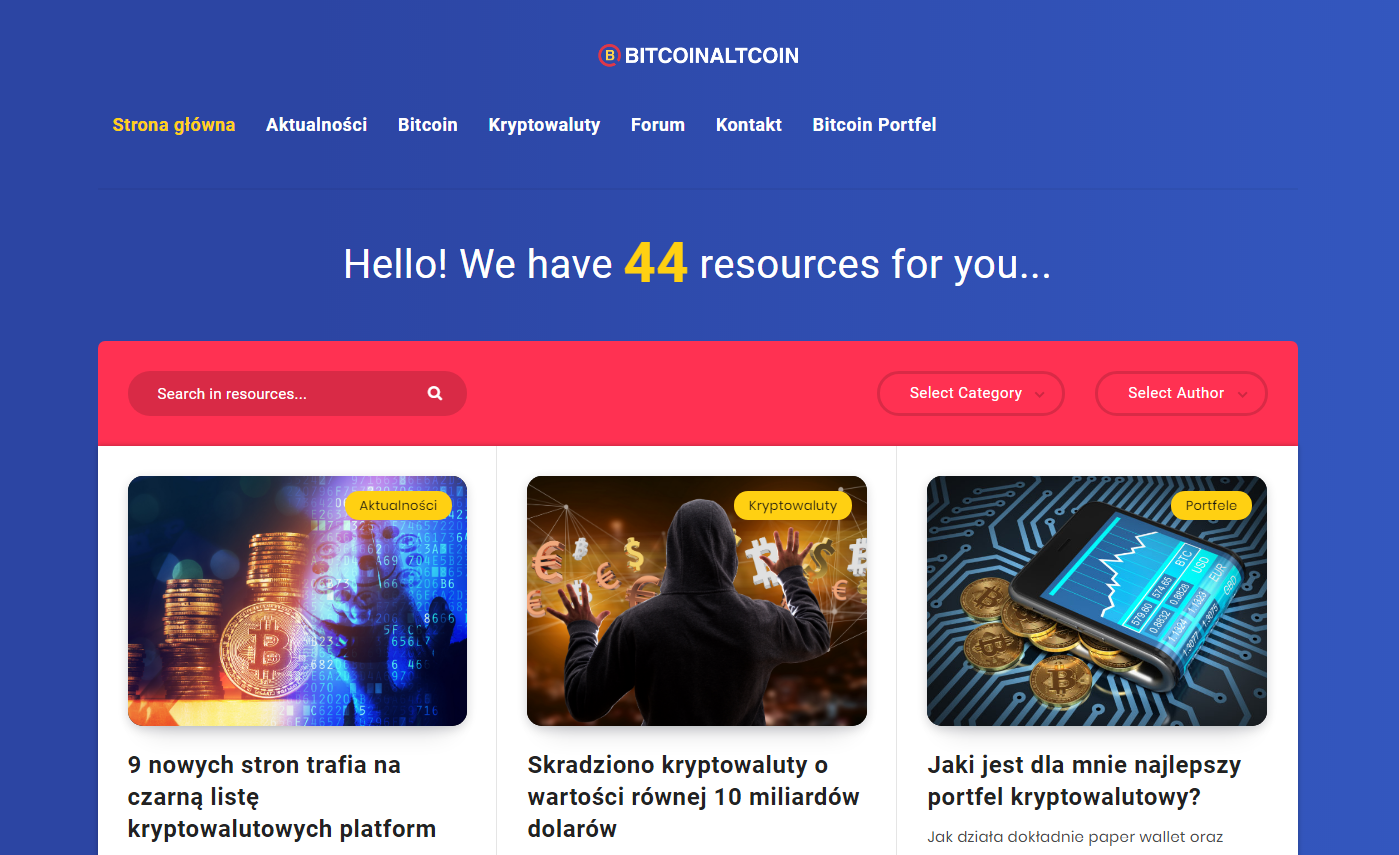Open the Bitcoin Portfel menu item

[x=874, y=125]
